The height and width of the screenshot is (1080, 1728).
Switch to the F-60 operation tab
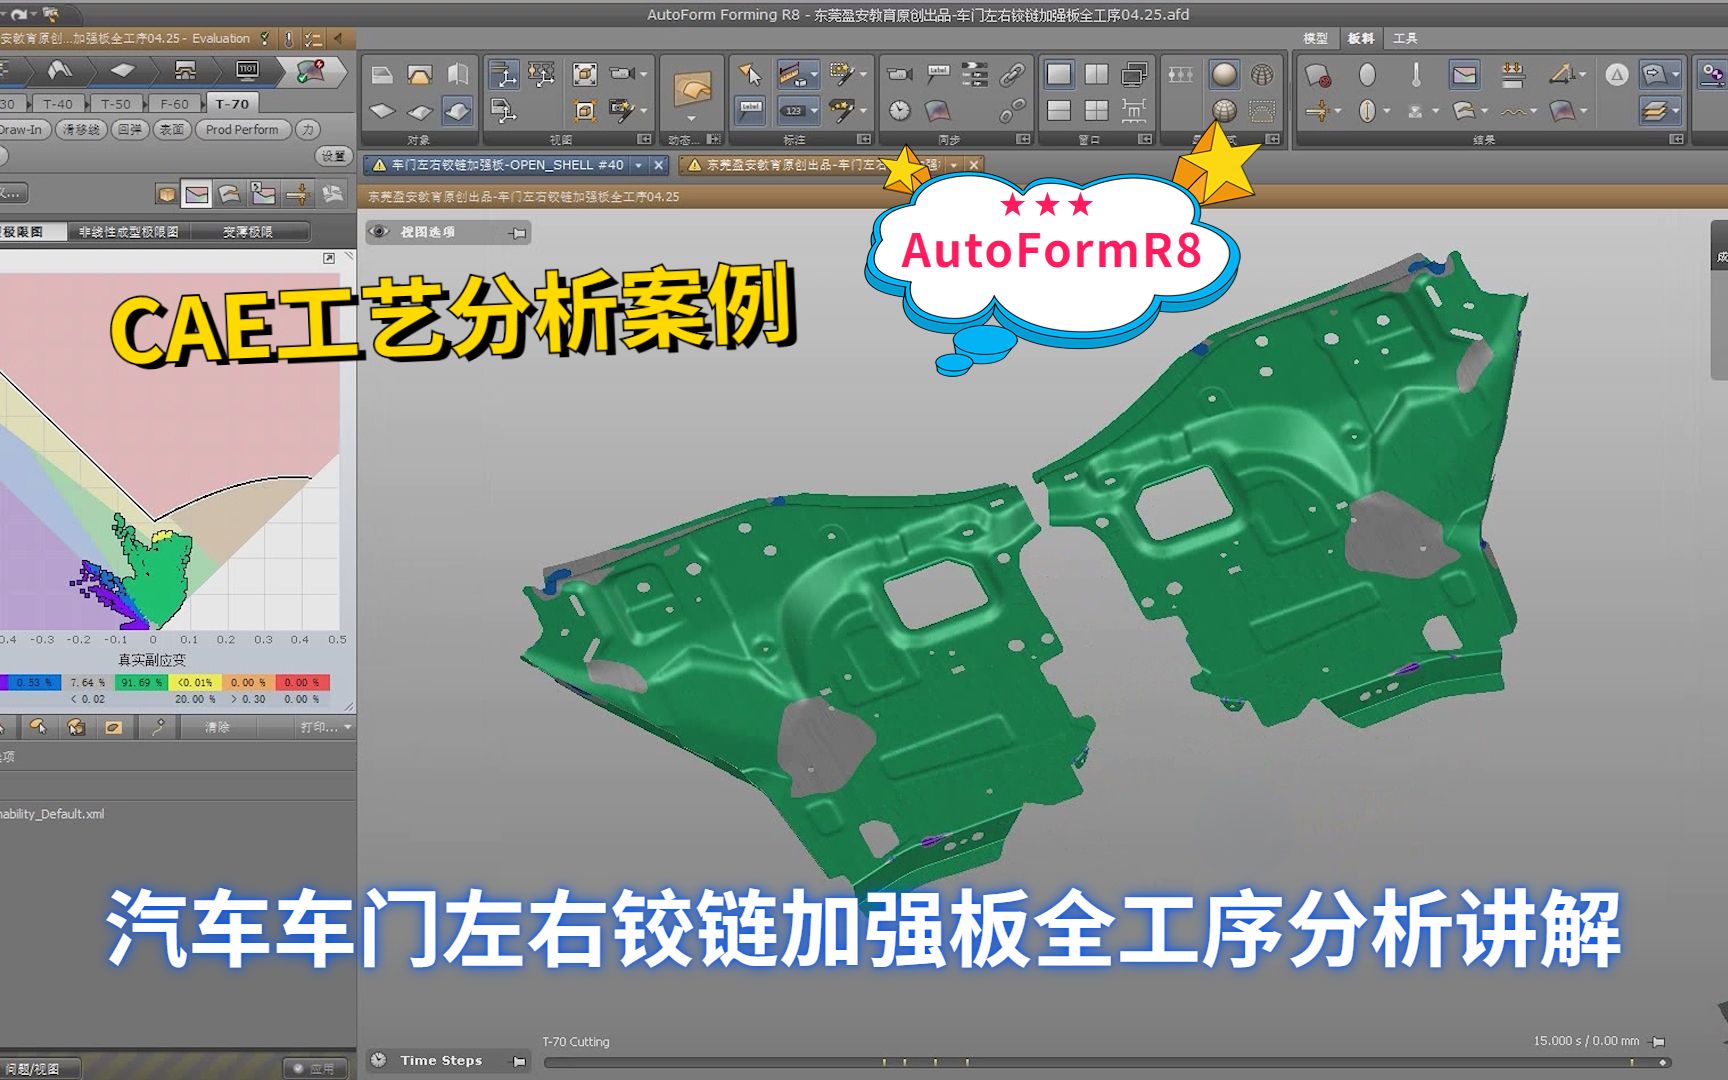point(174,104)
